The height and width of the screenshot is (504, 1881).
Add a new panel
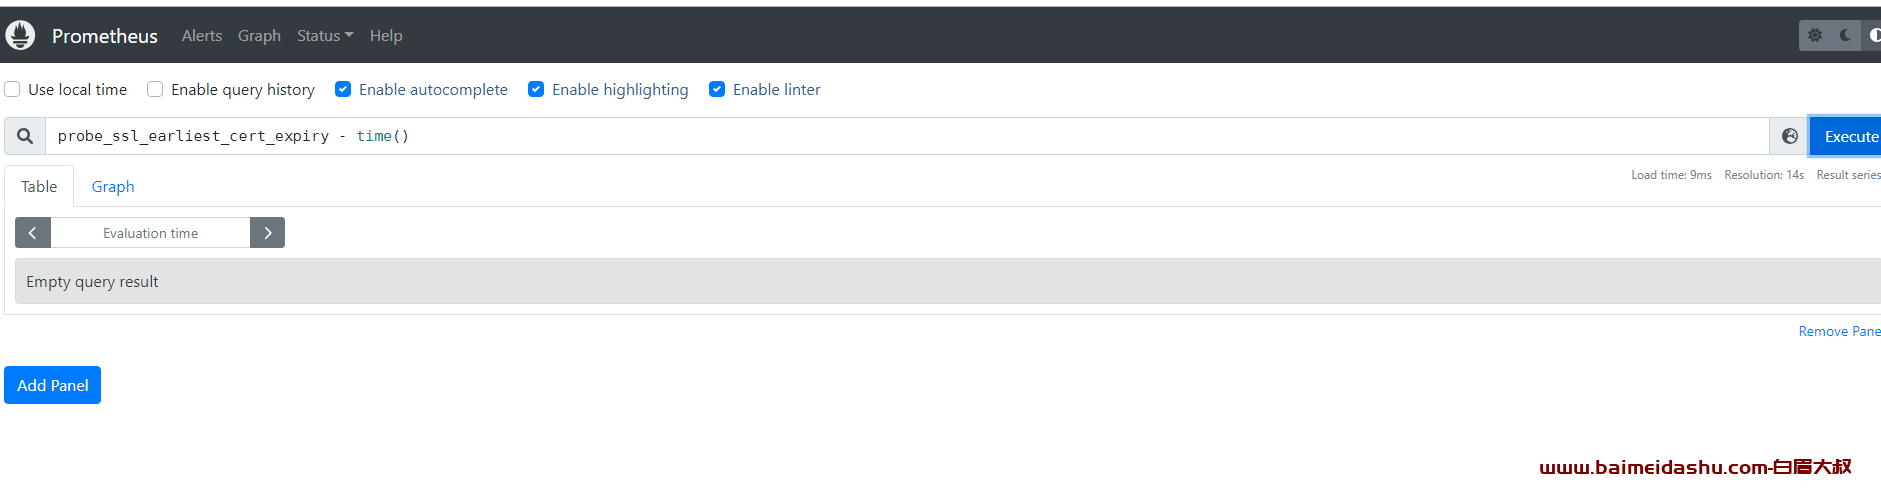(53, 385)
